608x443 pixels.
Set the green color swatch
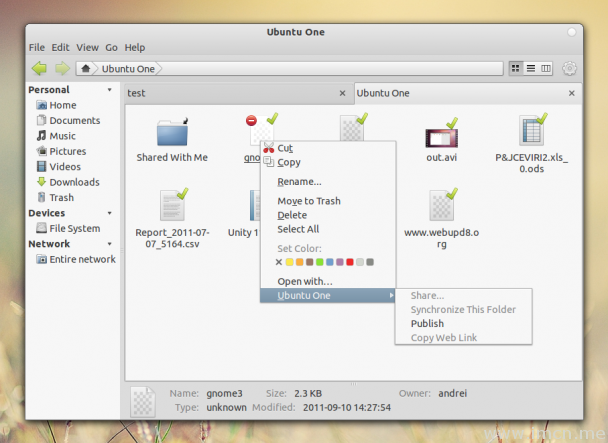(320, 262)
